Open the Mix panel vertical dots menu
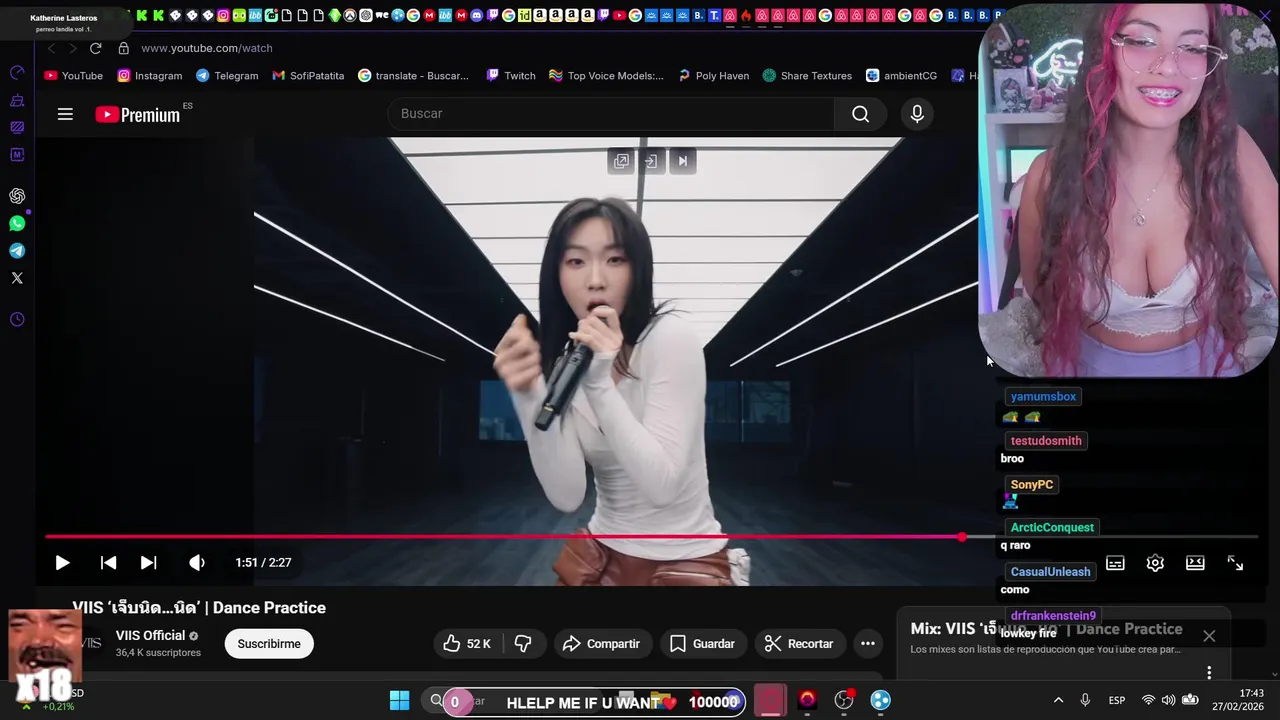Viewport: 1280px width, 720px height. tap(1209, 673)
